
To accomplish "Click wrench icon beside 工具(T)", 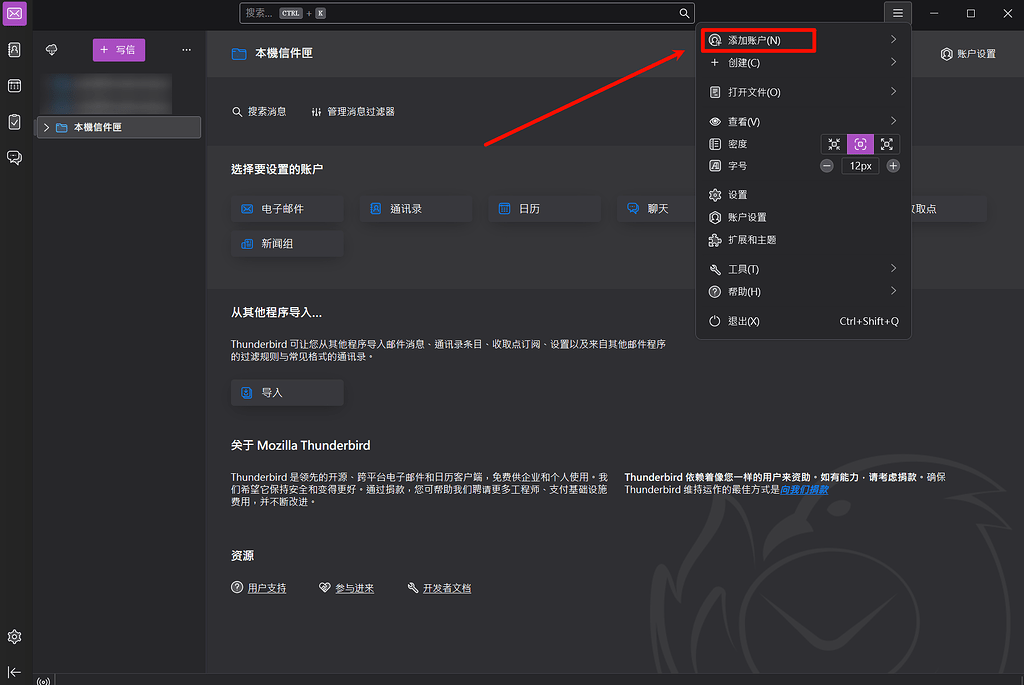I will (x=715, y=269).
